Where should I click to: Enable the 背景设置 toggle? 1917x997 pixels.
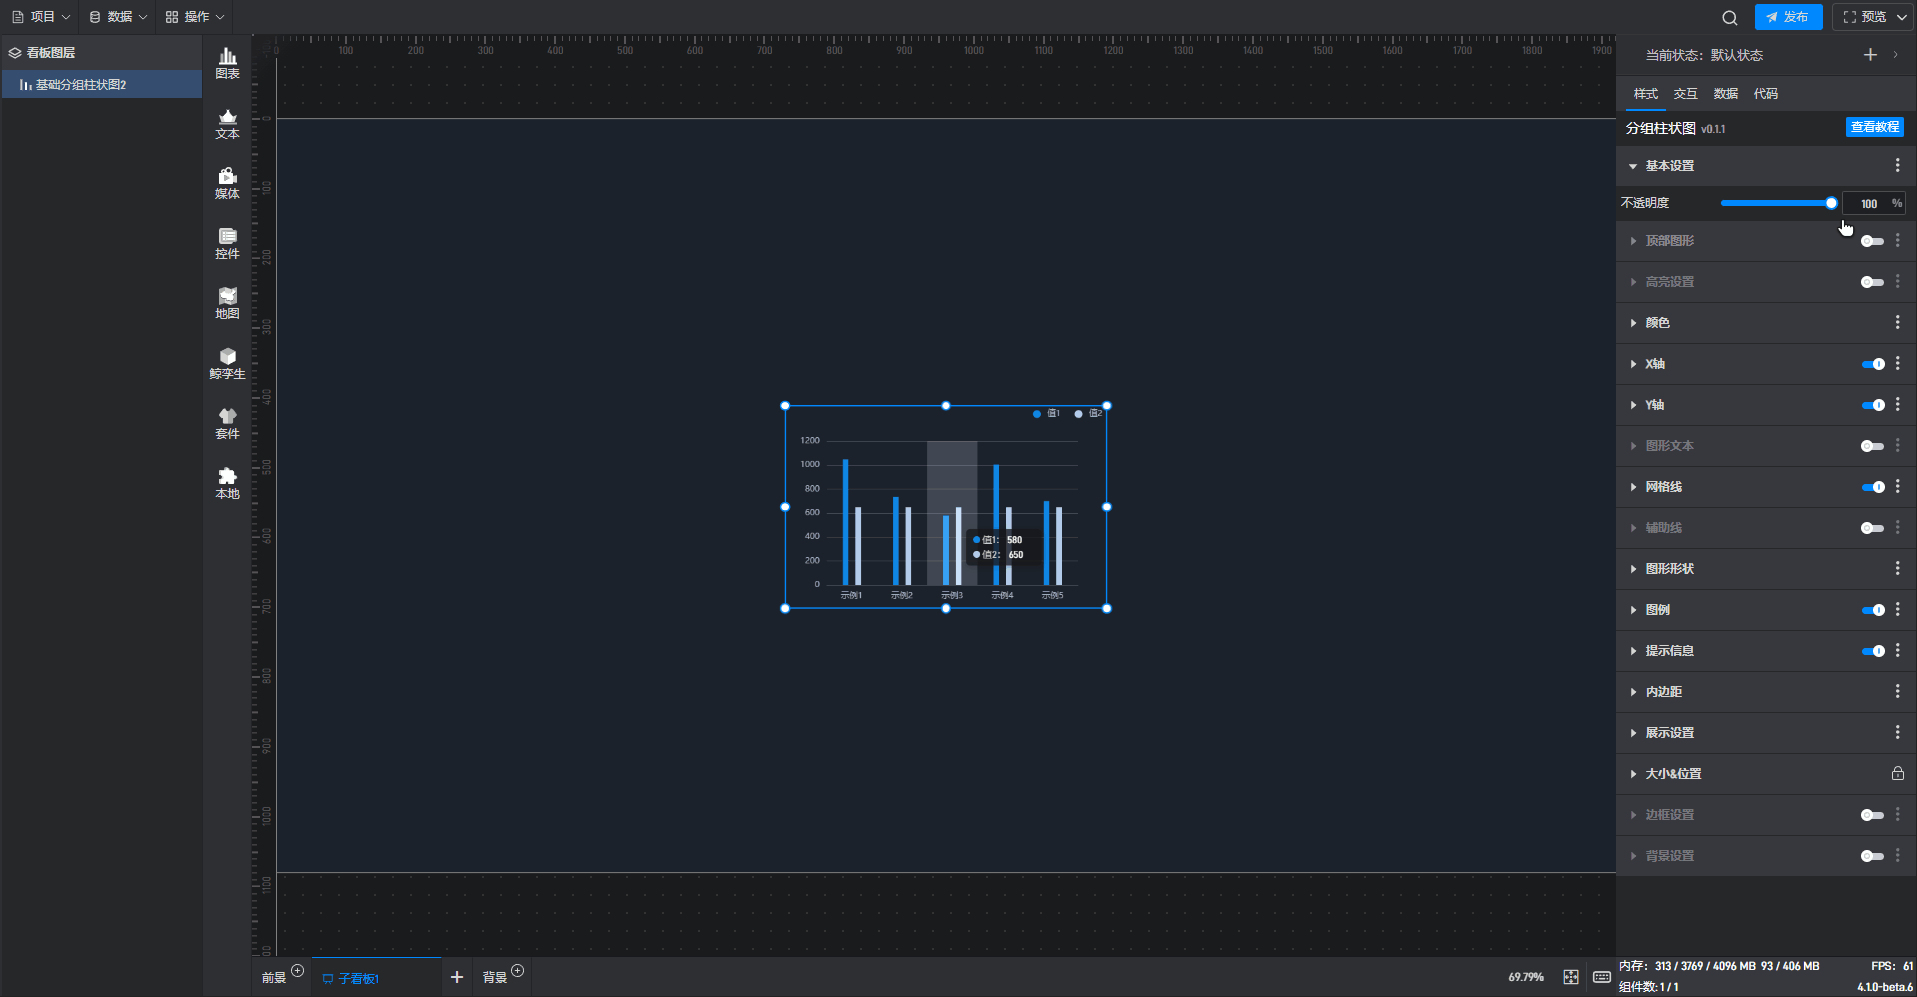pyautogui.click(x=1872, y=856)
